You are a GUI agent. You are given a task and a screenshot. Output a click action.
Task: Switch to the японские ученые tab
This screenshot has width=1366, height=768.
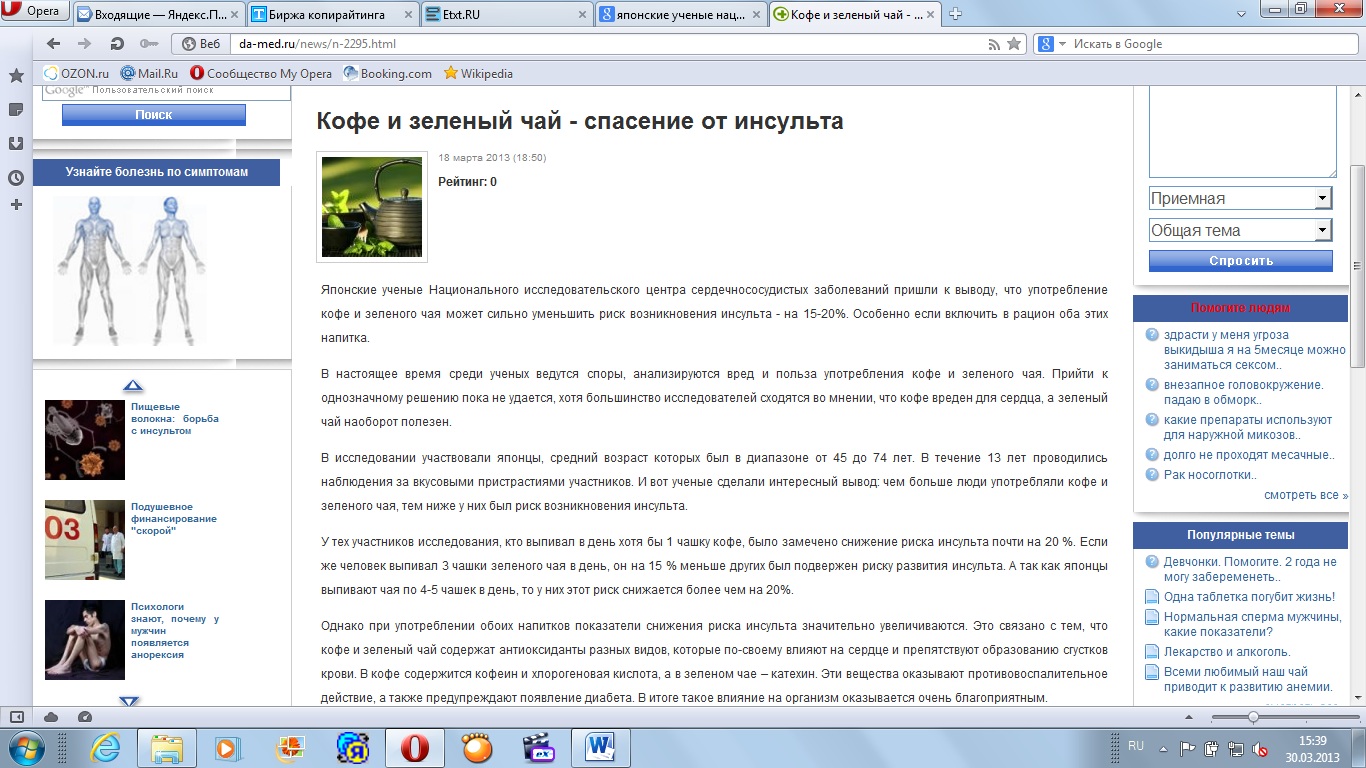click(679, 14)
